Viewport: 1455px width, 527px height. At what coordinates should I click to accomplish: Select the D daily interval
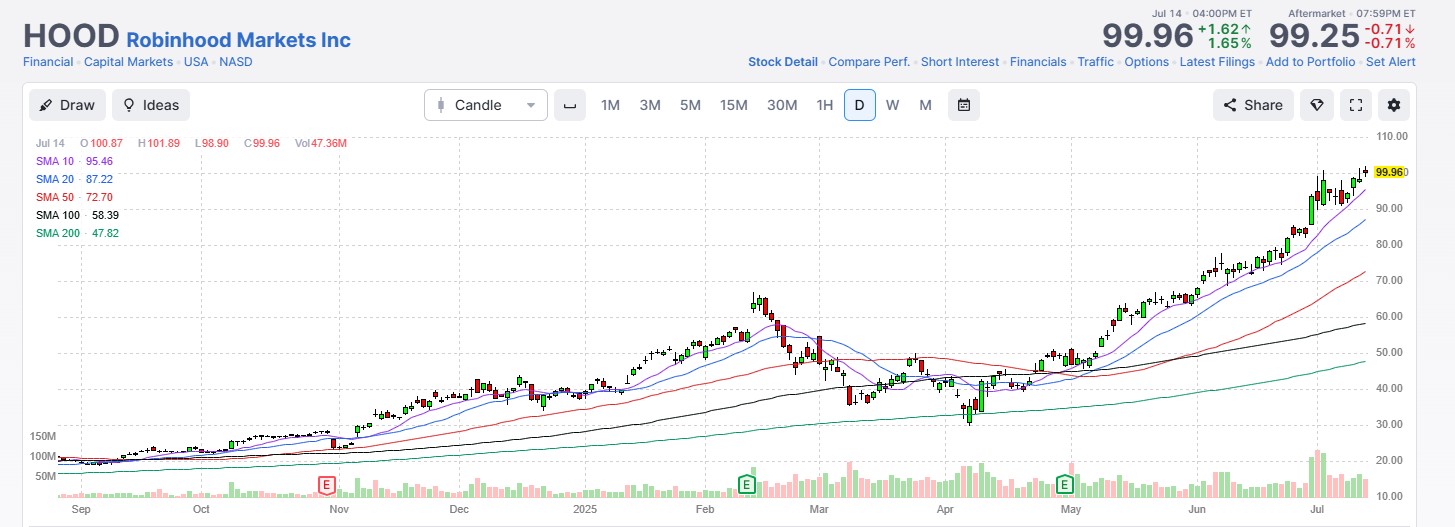[859, 105]
